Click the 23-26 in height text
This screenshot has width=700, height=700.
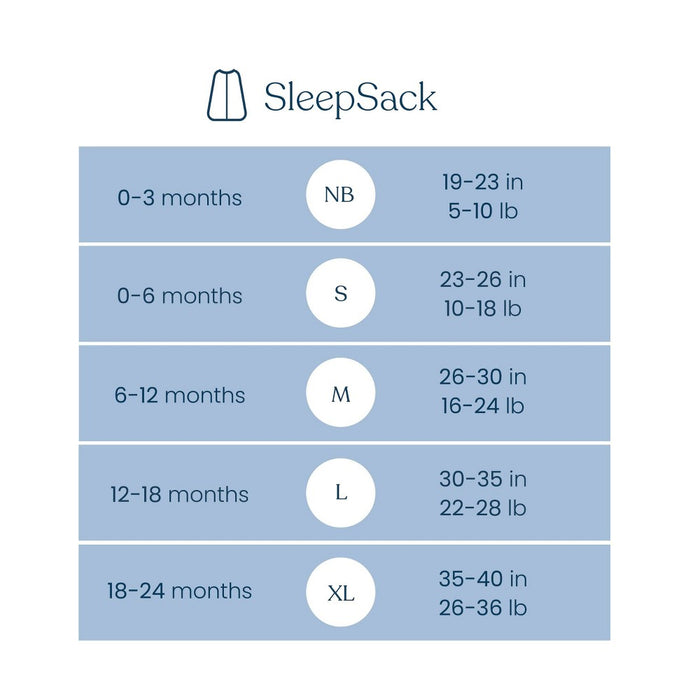[483, 280]
